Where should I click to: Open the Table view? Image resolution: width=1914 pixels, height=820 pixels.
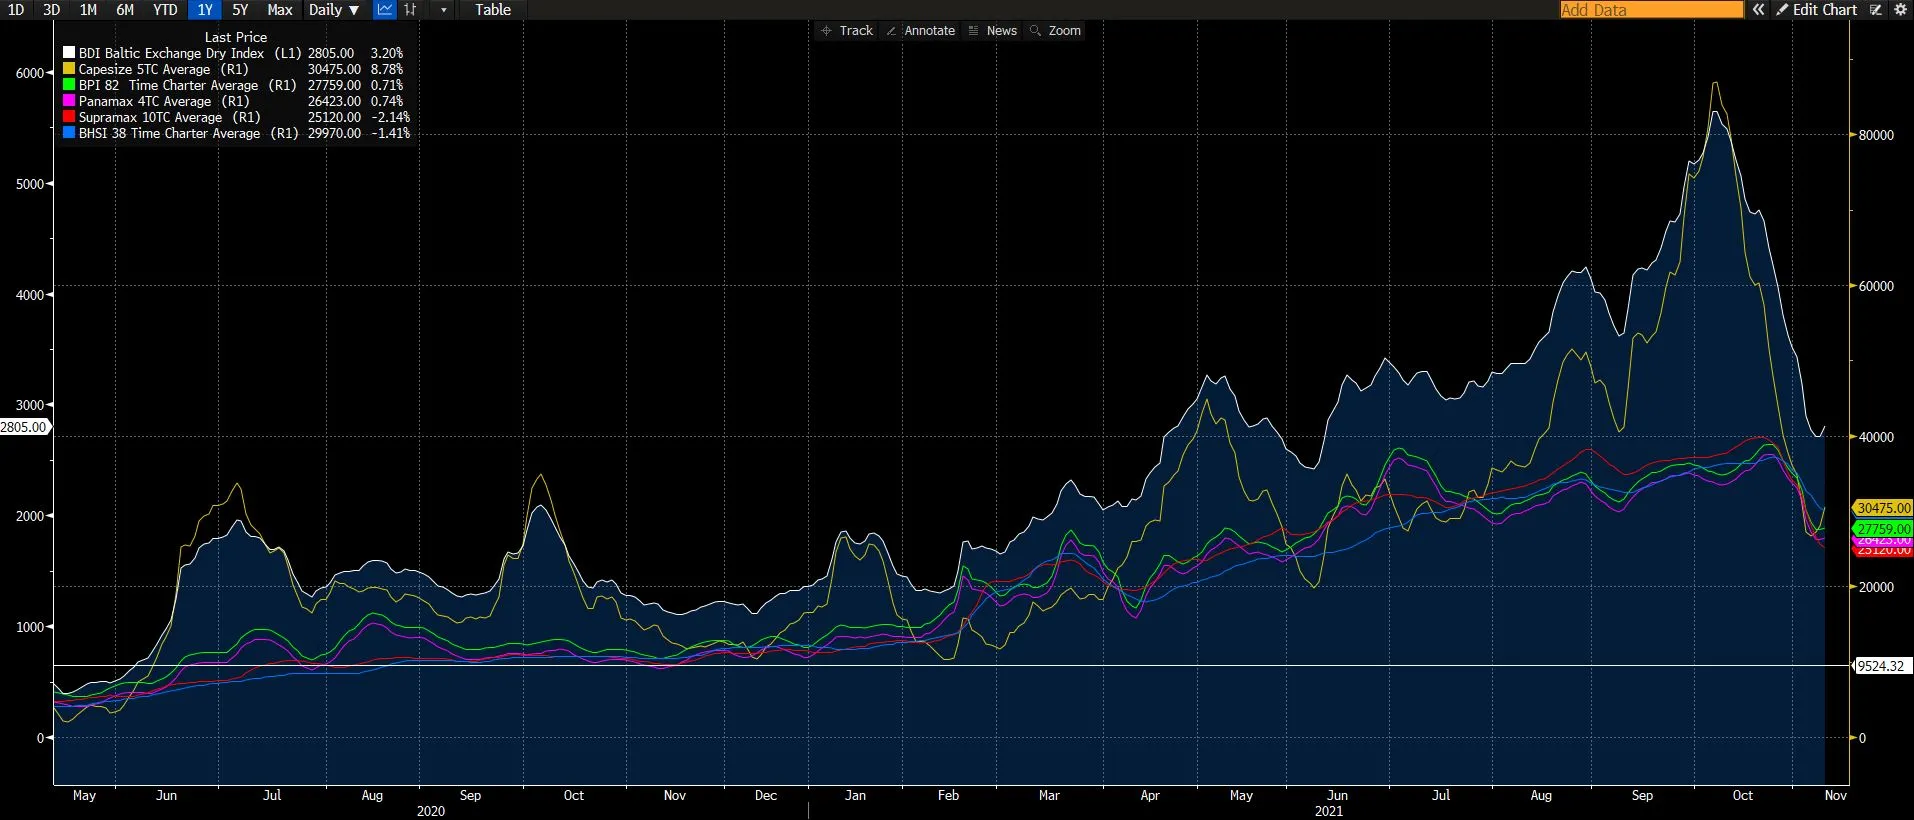click(493, 10)
